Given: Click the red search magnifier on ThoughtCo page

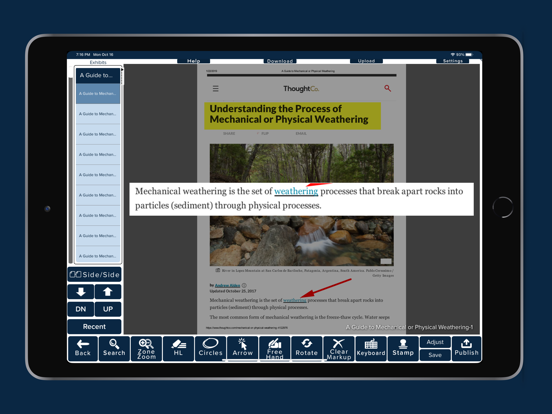Looking at the screenshot, I should click(x=387, y=88).
